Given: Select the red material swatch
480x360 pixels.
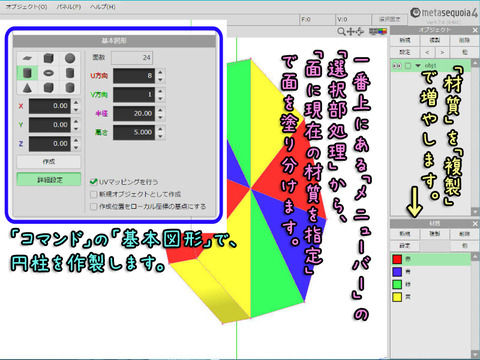Looking at the screenshot, I should pos(397,259).
